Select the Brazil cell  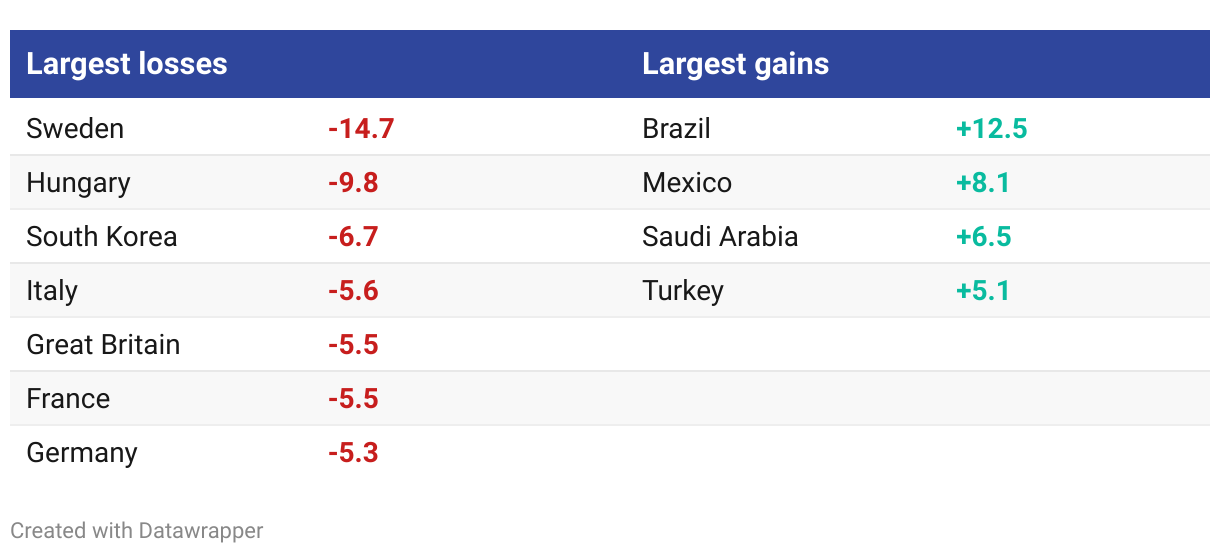677,129
